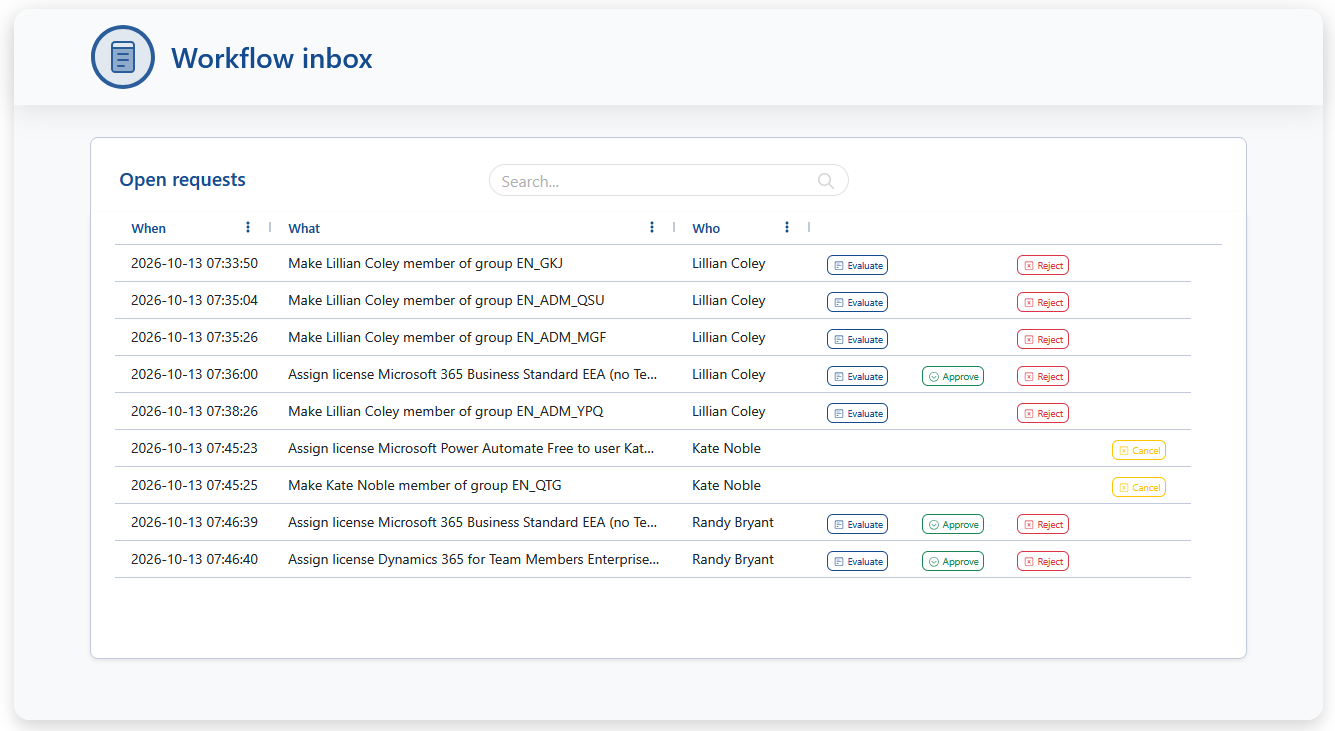Approve Lillian Coley's Microsoft 365 license request
The width and height of the screenshot is (1335, 731).
(x=953, y=376)
